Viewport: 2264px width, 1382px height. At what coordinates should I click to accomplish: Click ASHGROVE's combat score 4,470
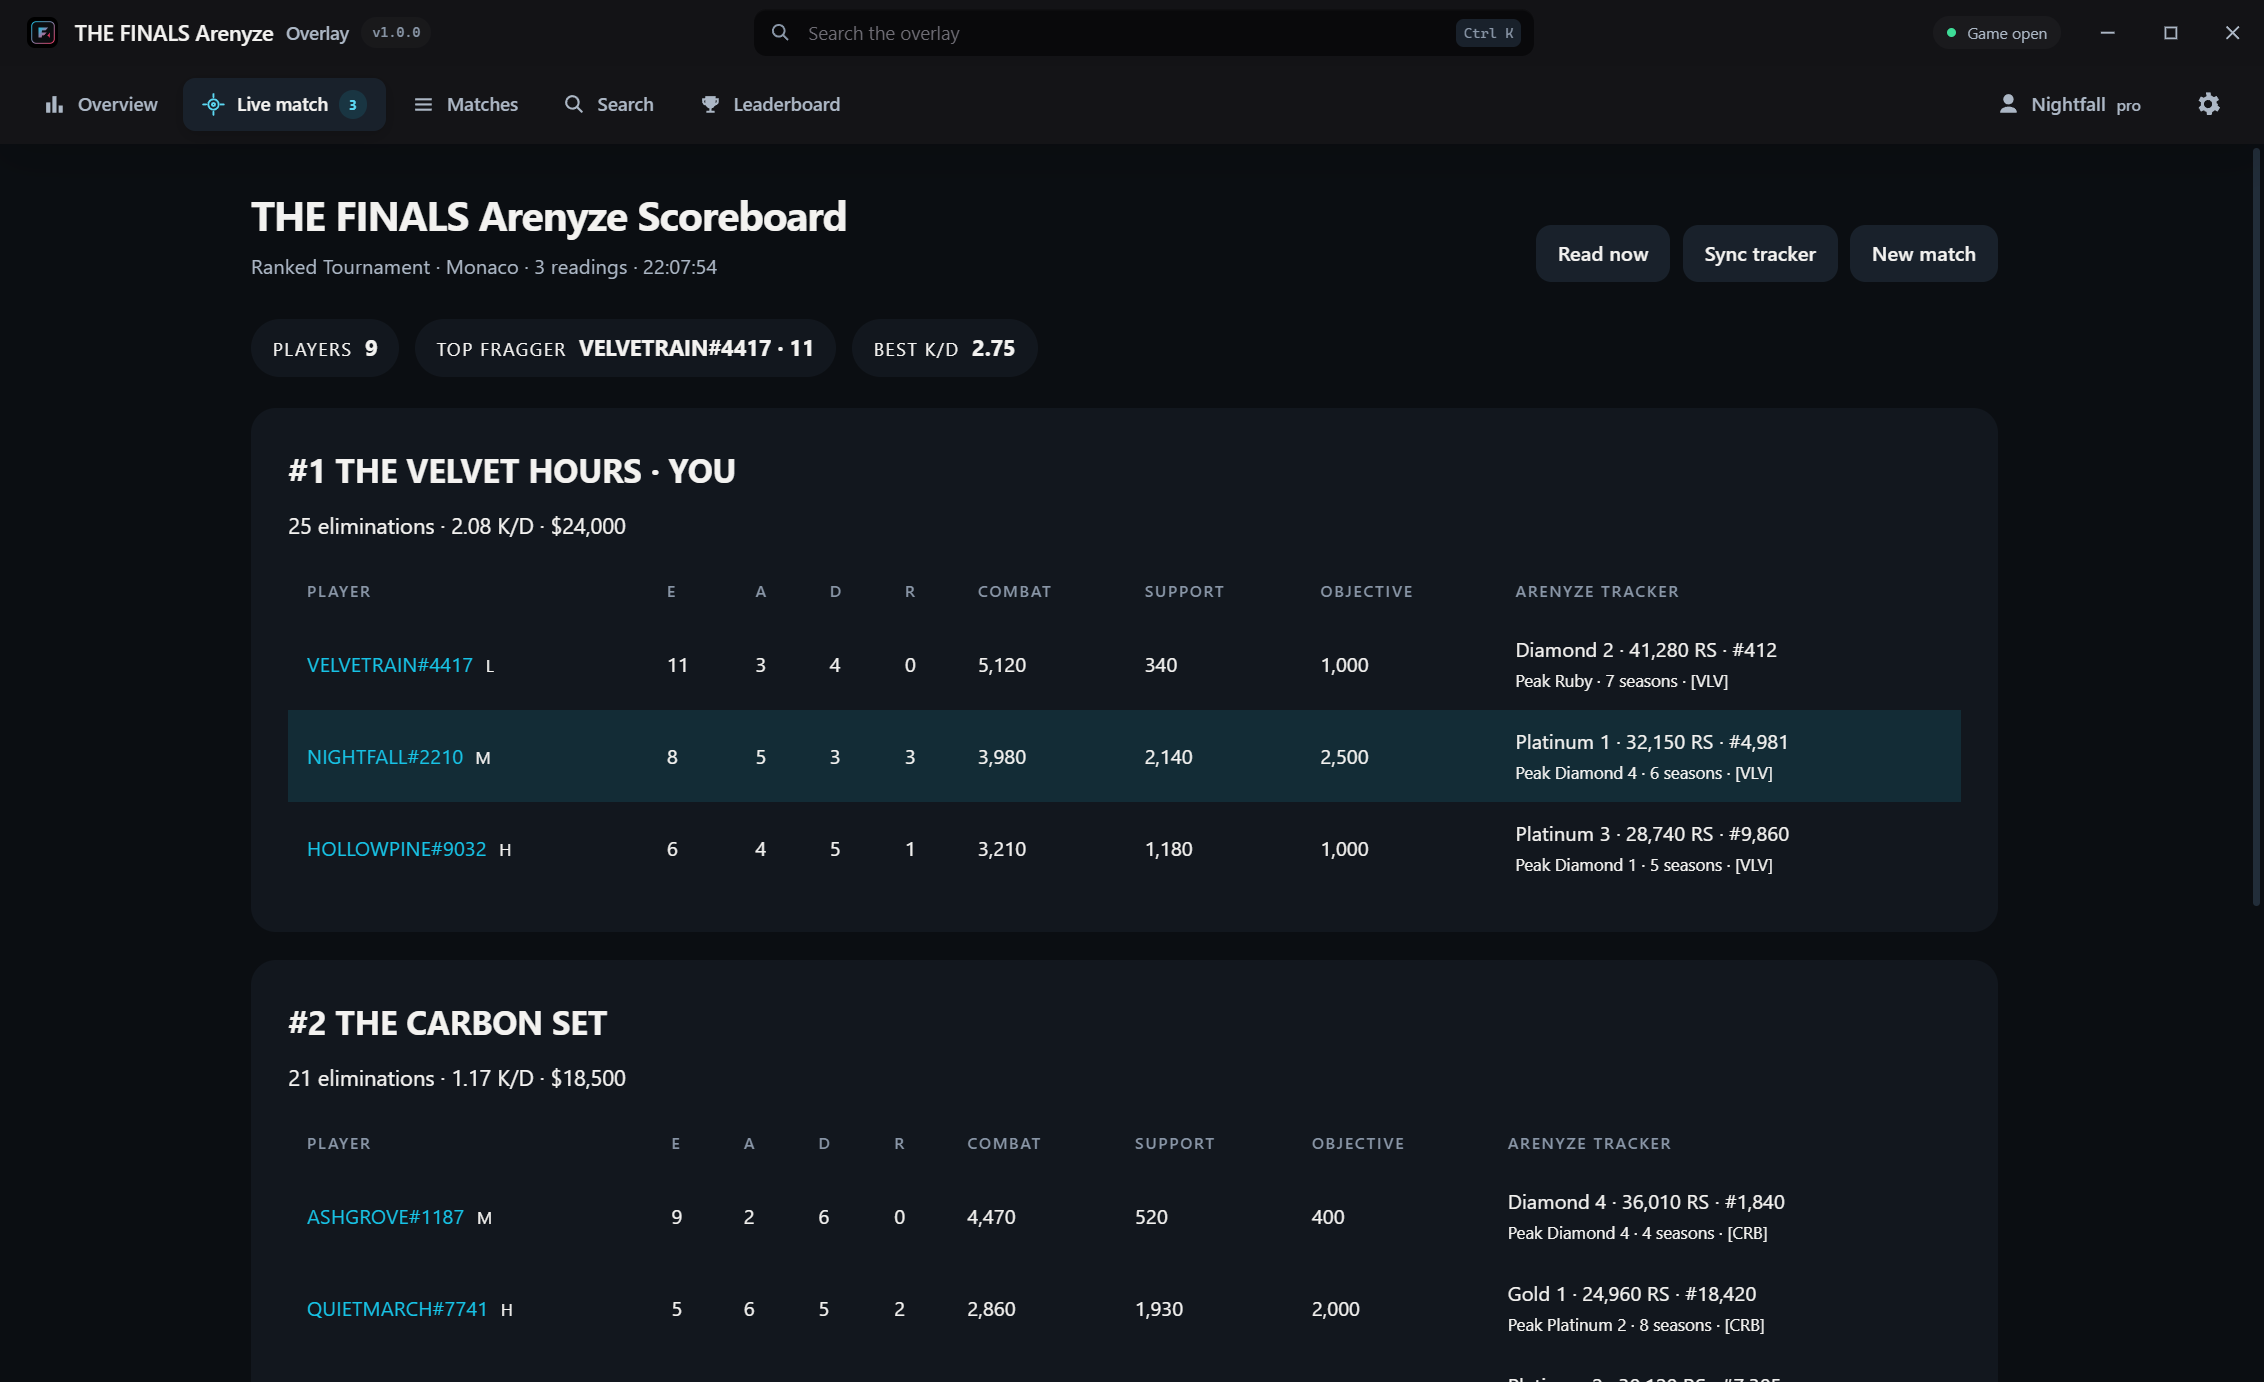coord(991,1217)
